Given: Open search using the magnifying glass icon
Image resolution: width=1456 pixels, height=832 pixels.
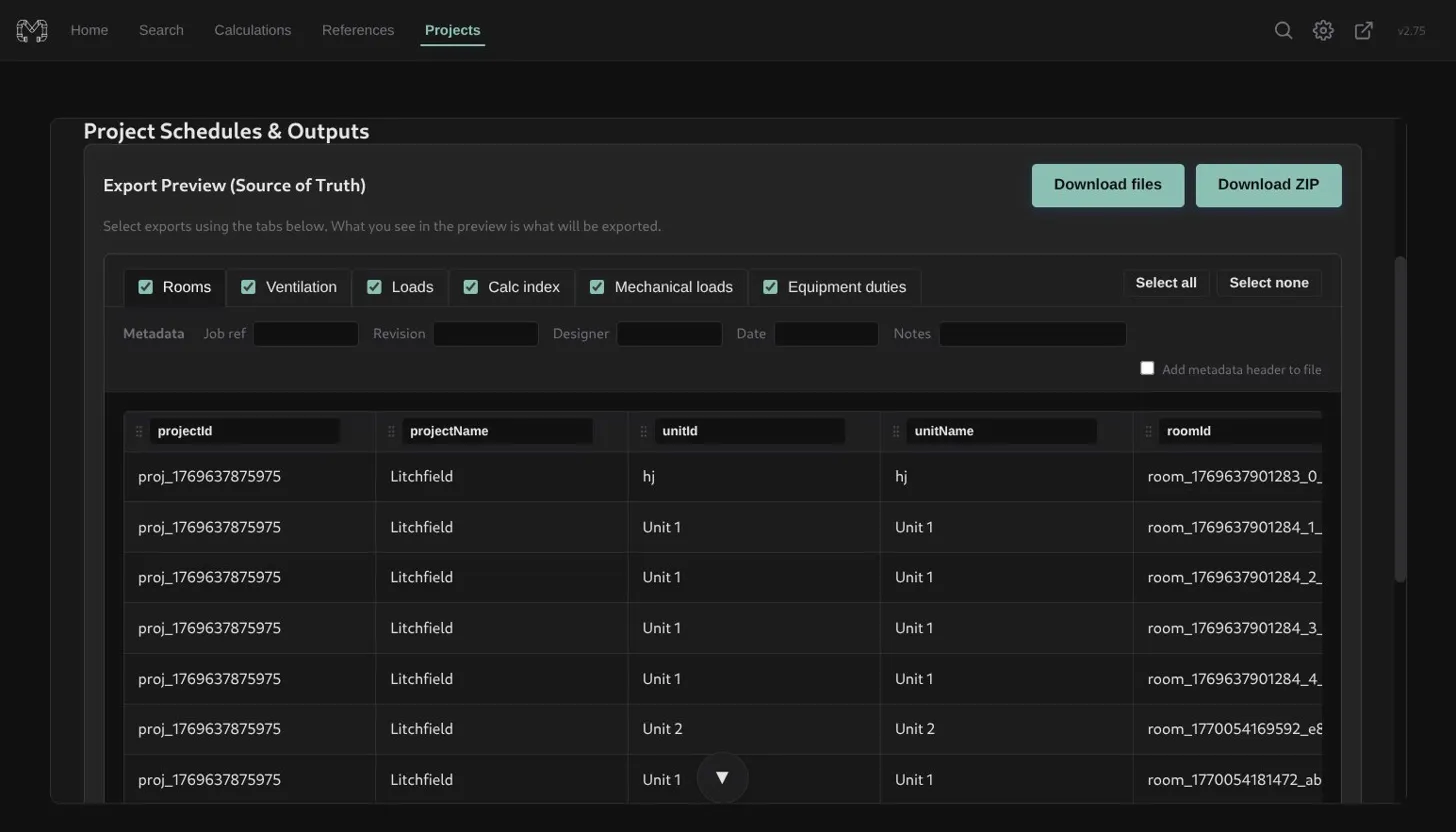Looking at the screenshot, I should click(1283, 30).
